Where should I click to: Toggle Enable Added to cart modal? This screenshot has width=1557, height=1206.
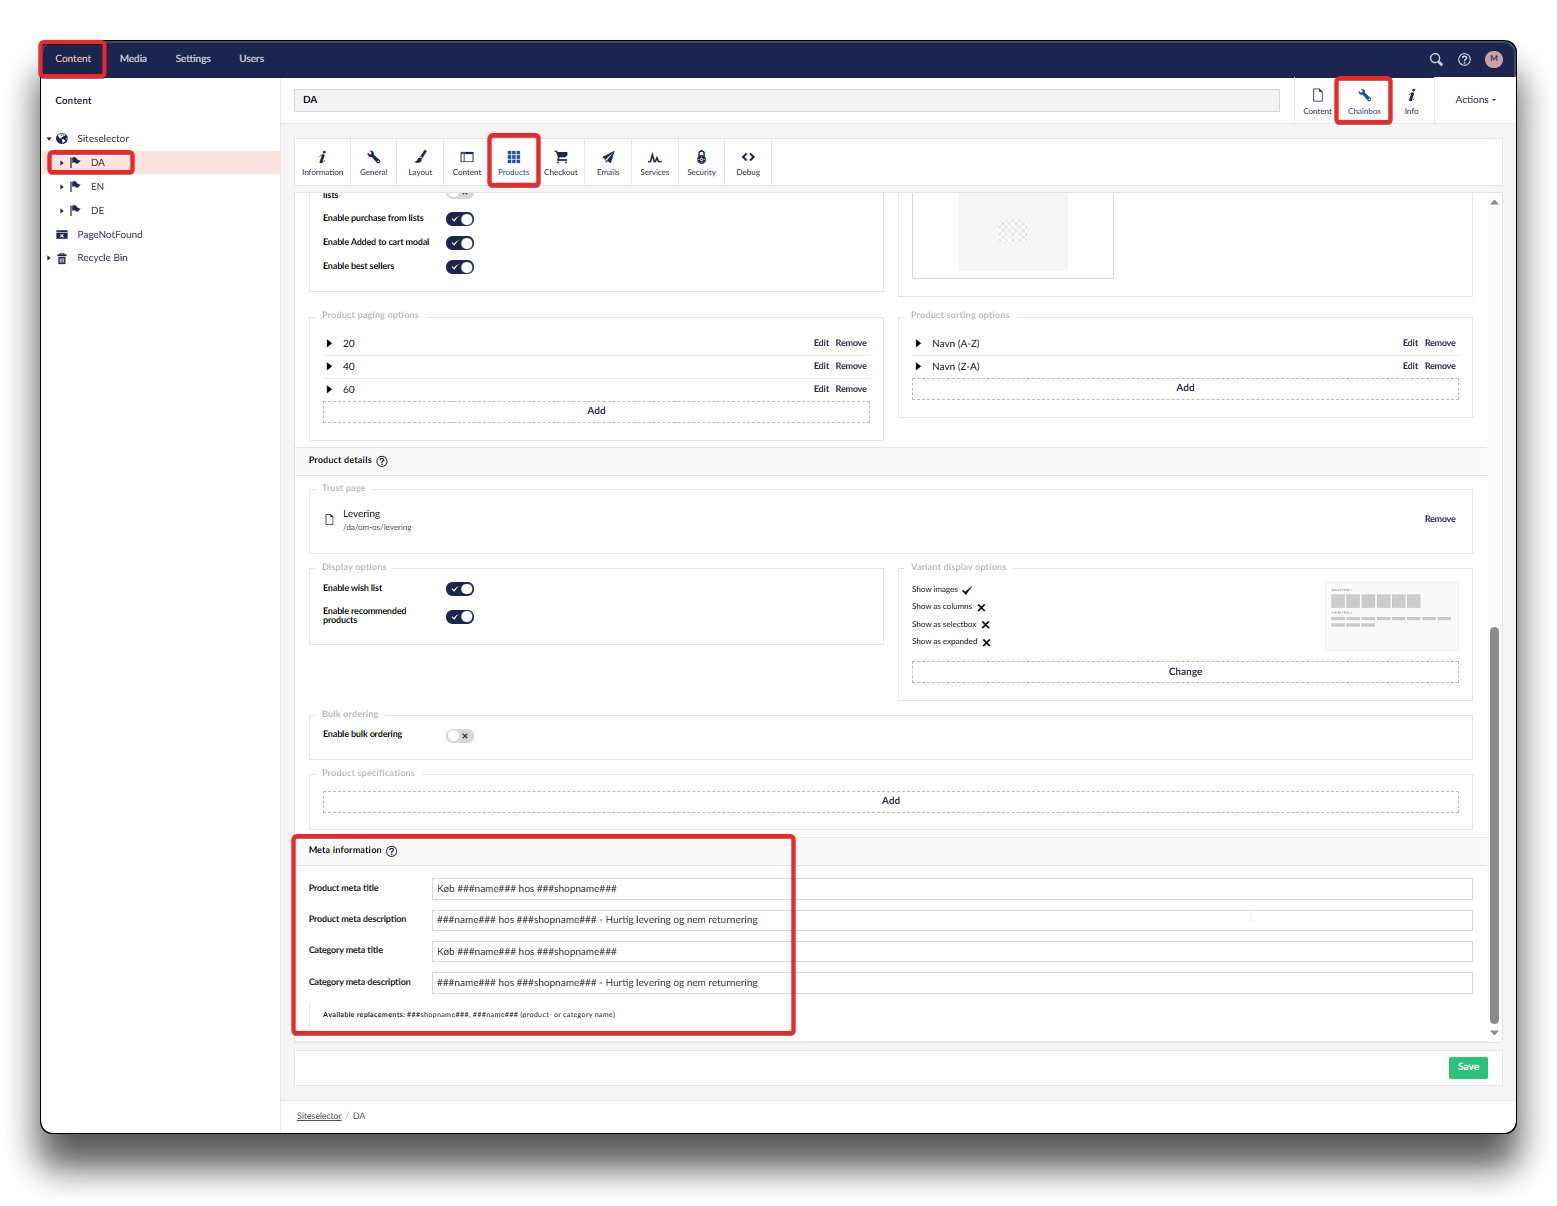460,243
